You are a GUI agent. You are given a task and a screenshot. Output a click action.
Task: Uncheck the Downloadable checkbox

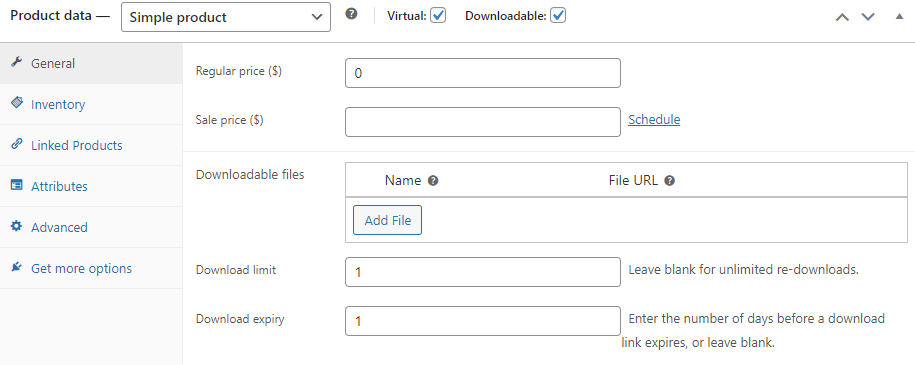click(558, 16)
